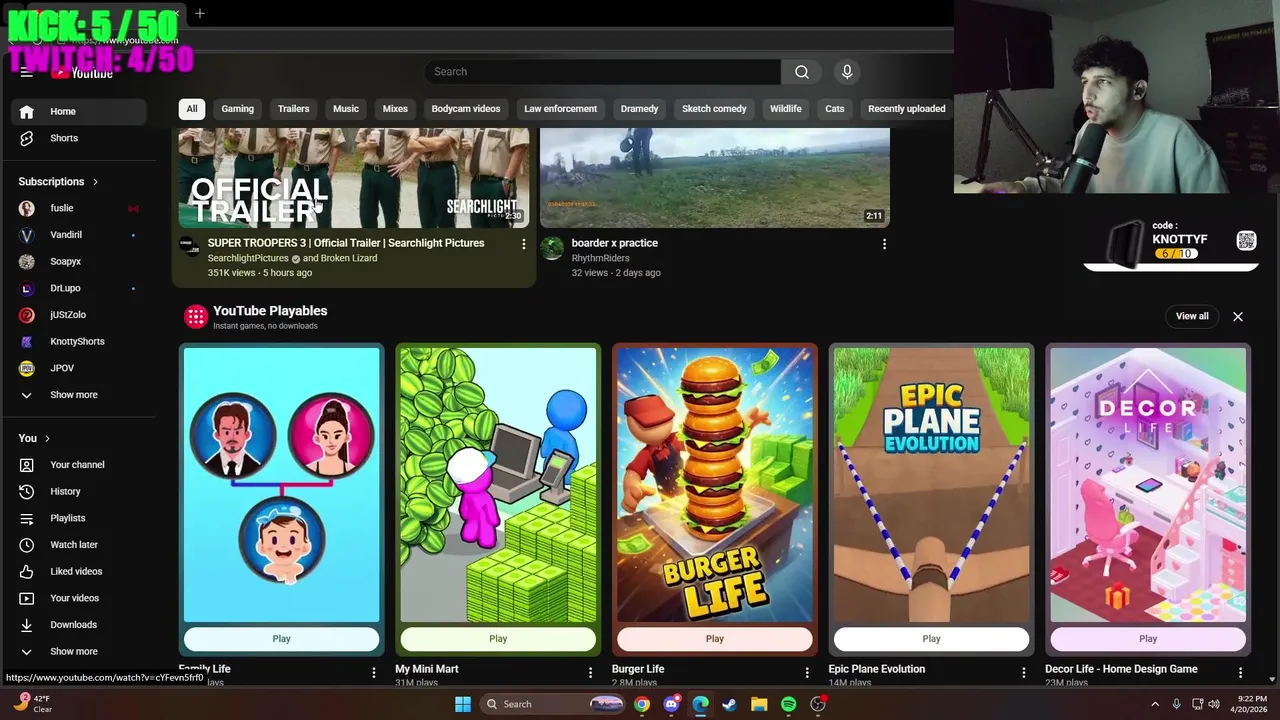Open the Super Troopers 3 video title
The image size is (1280, 720).
point(346,243)
